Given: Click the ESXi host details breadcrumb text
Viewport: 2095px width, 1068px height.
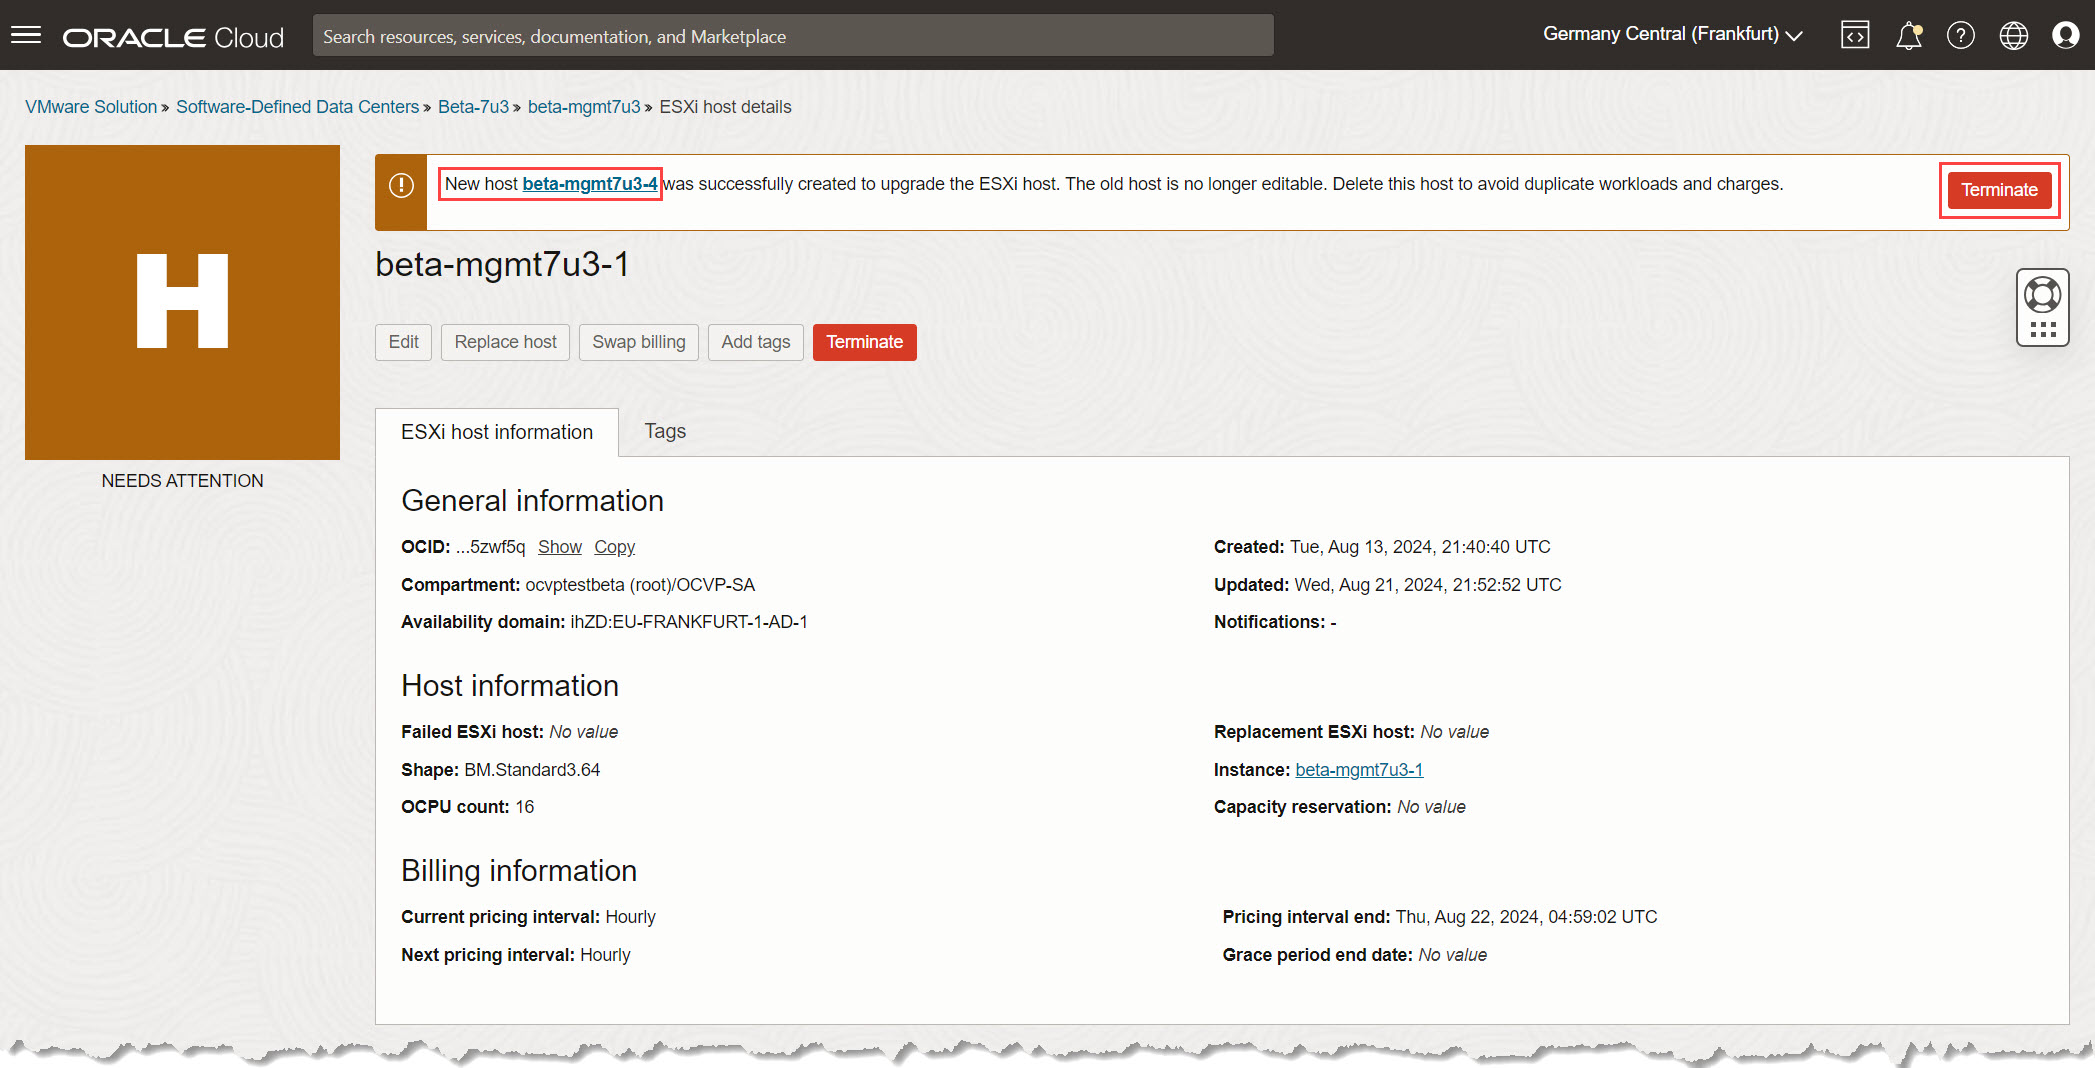Looking at the screenshot, I should (x=725, y=107).
